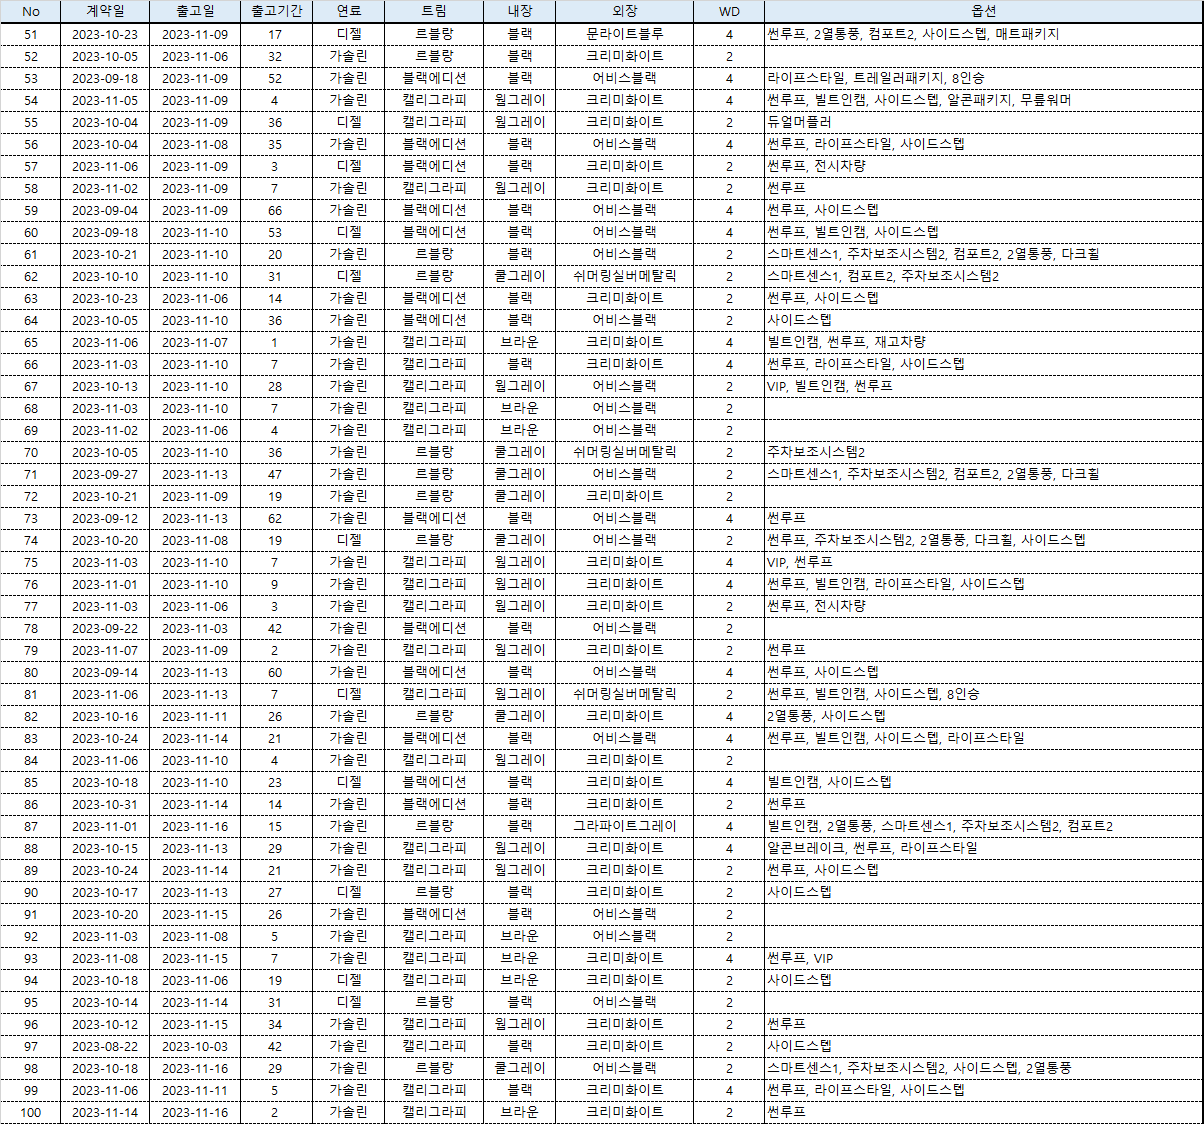Screen dimensions: 1204x1124
Task: Click the 빌트인캠, 썬루프, 재고차량 cell
Action: click(983, 342)
